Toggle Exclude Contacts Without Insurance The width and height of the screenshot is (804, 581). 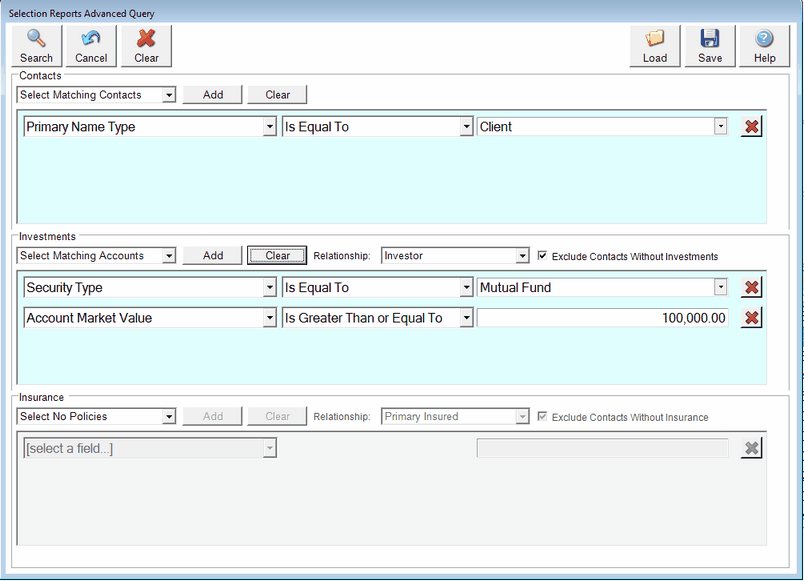coord(543,416)
